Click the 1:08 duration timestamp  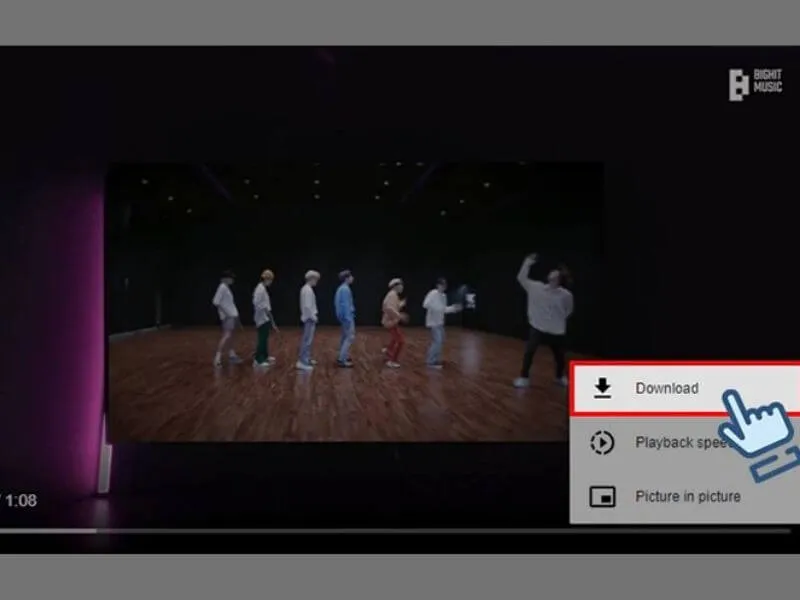pyautogui.click(x=21, y=500)
